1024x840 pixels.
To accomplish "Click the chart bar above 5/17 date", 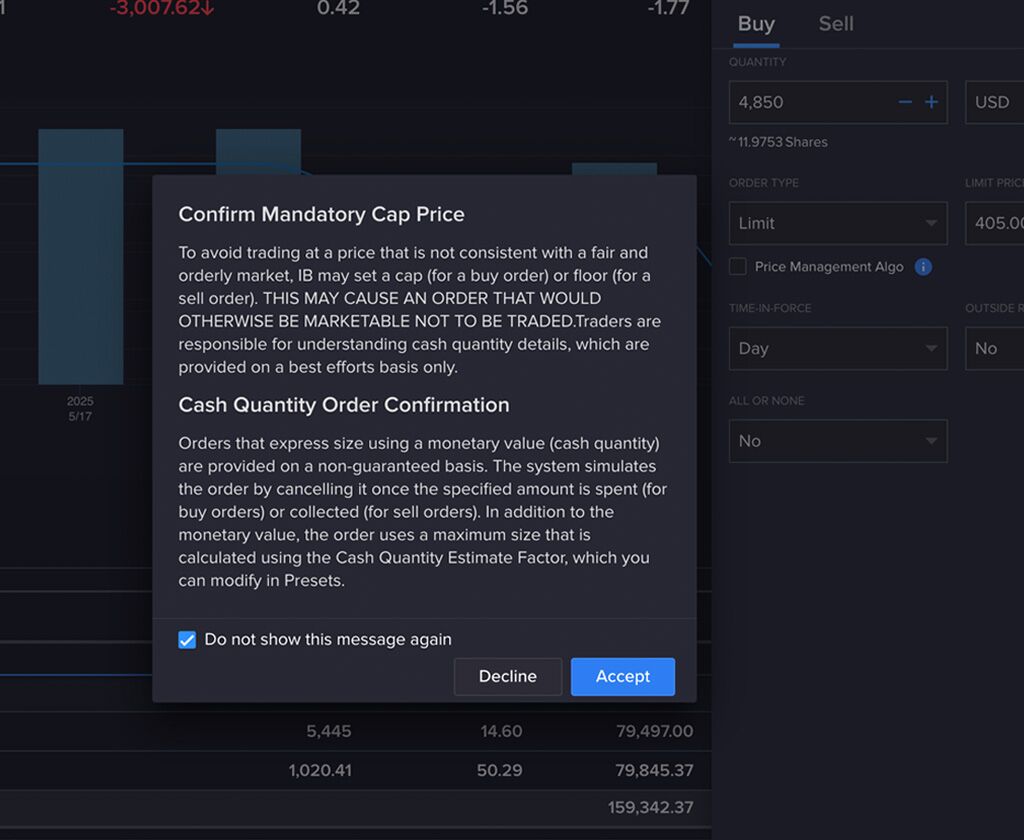I will click(82, 255).
